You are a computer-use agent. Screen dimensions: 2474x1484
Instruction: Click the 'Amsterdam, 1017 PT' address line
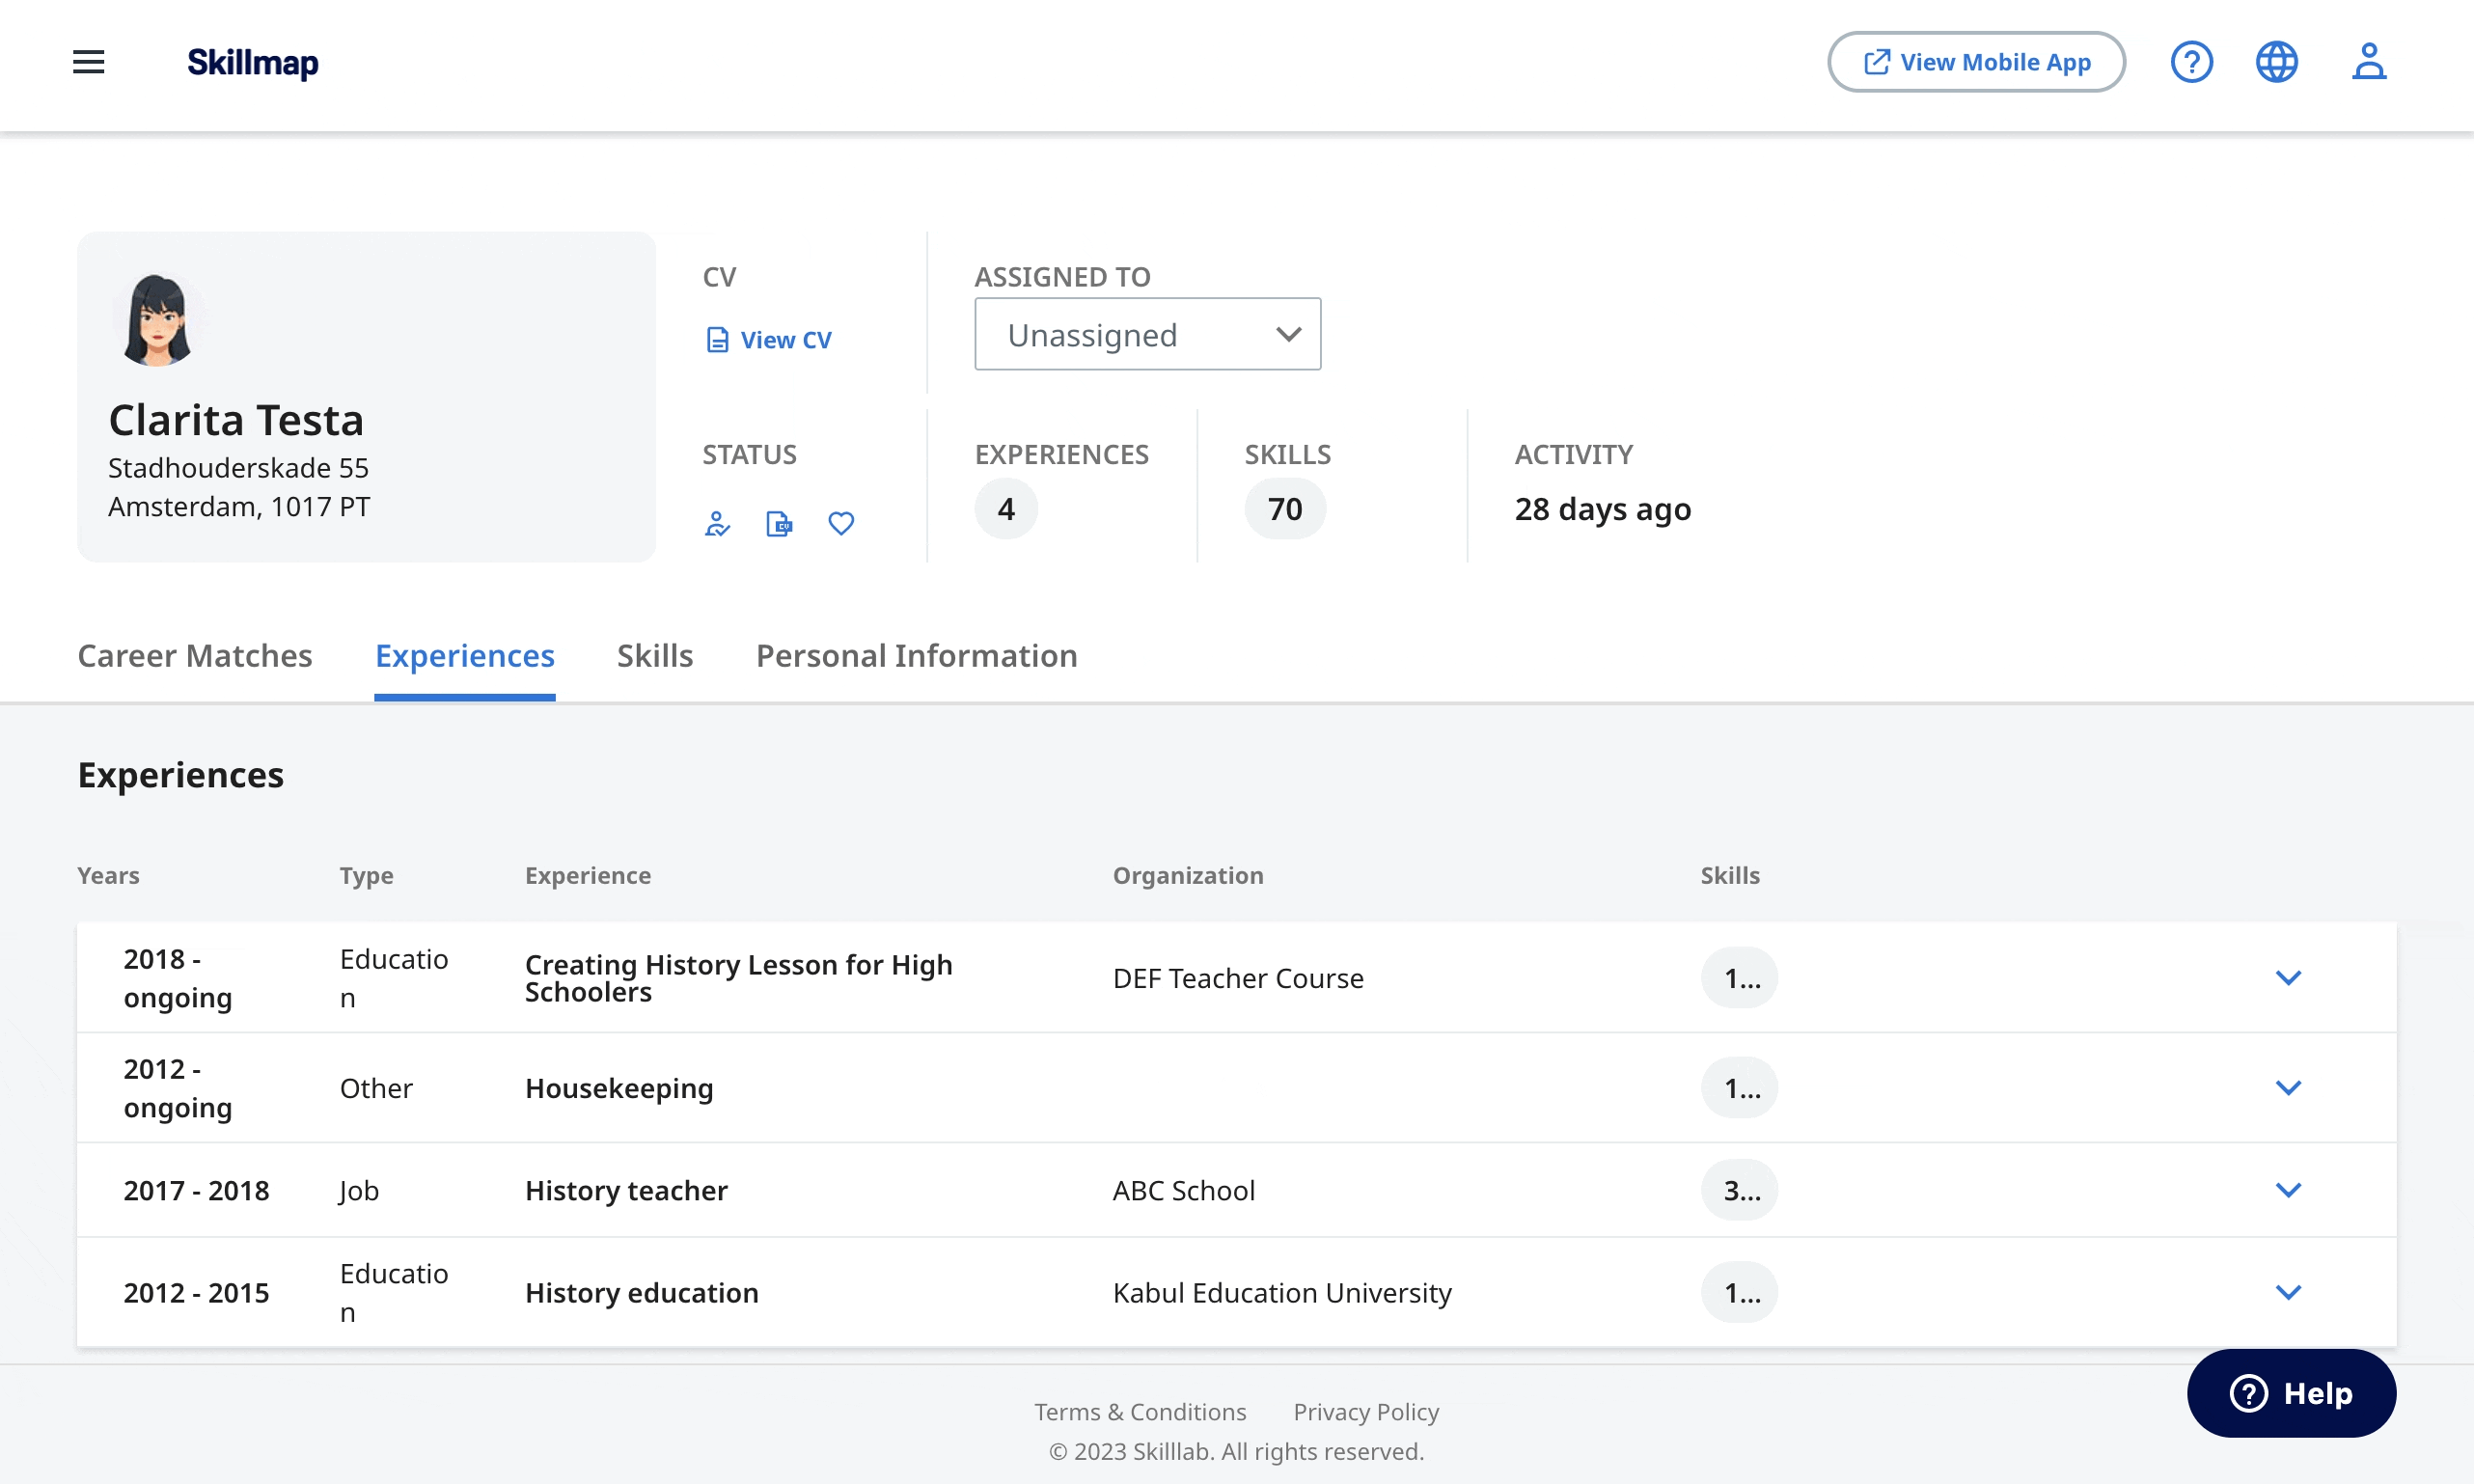[x=239, y=507]
